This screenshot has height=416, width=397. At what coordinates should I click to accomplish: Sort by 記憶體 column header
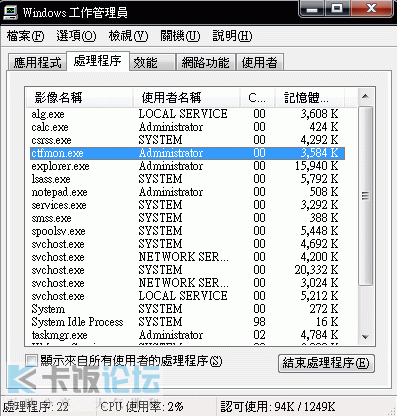click(x=309, y=98)
